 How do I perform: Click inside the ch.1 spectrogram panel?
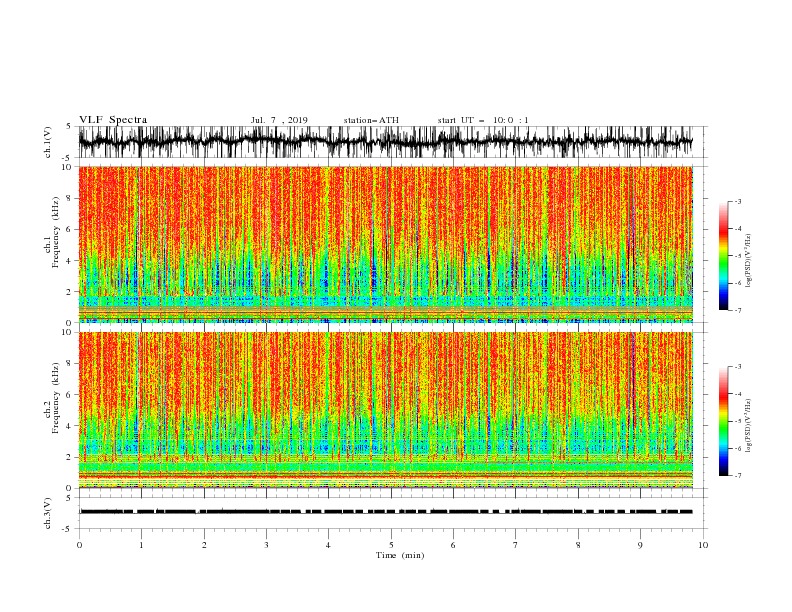385,244
